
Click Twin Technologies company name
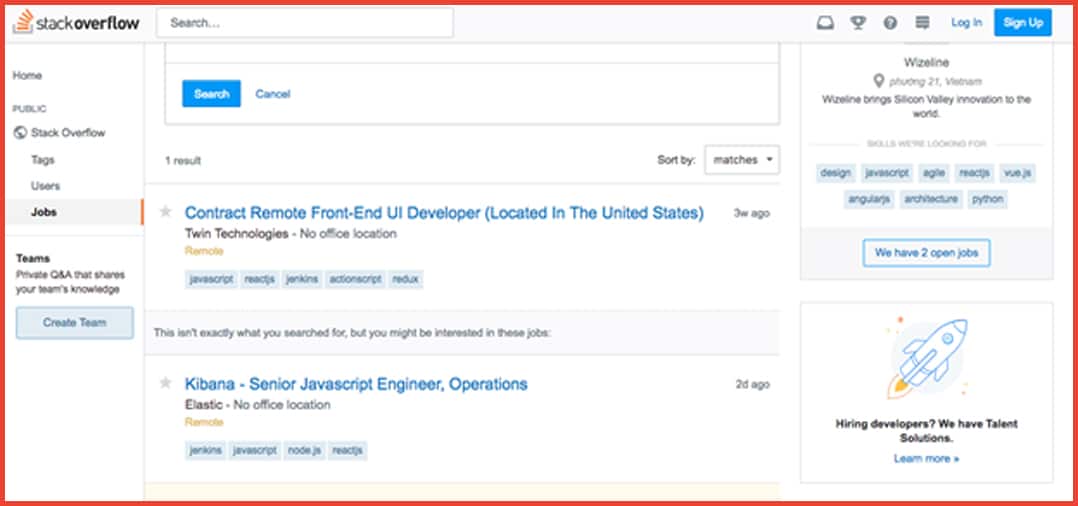coord(236,234)
